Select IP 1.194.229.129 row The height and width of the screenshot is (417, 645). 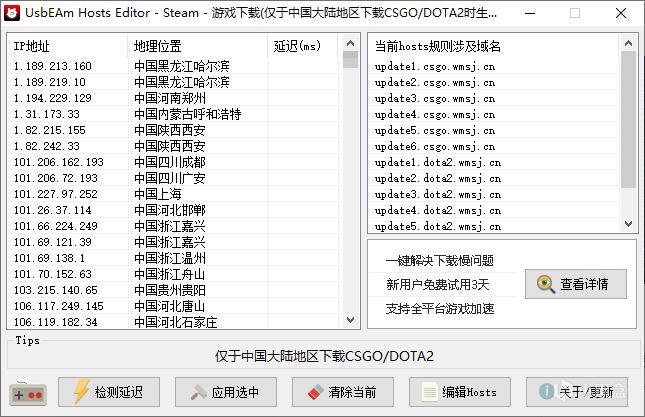[x=175, y=98]
